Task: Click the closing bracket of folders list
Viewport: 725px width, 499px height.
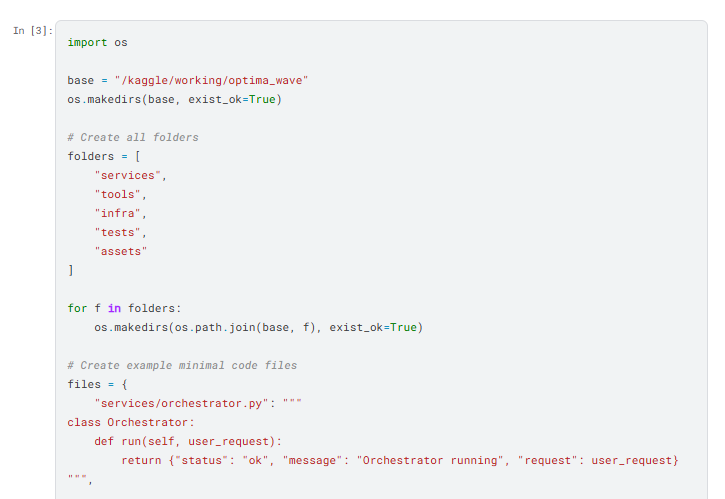Action: click(71, 270)
